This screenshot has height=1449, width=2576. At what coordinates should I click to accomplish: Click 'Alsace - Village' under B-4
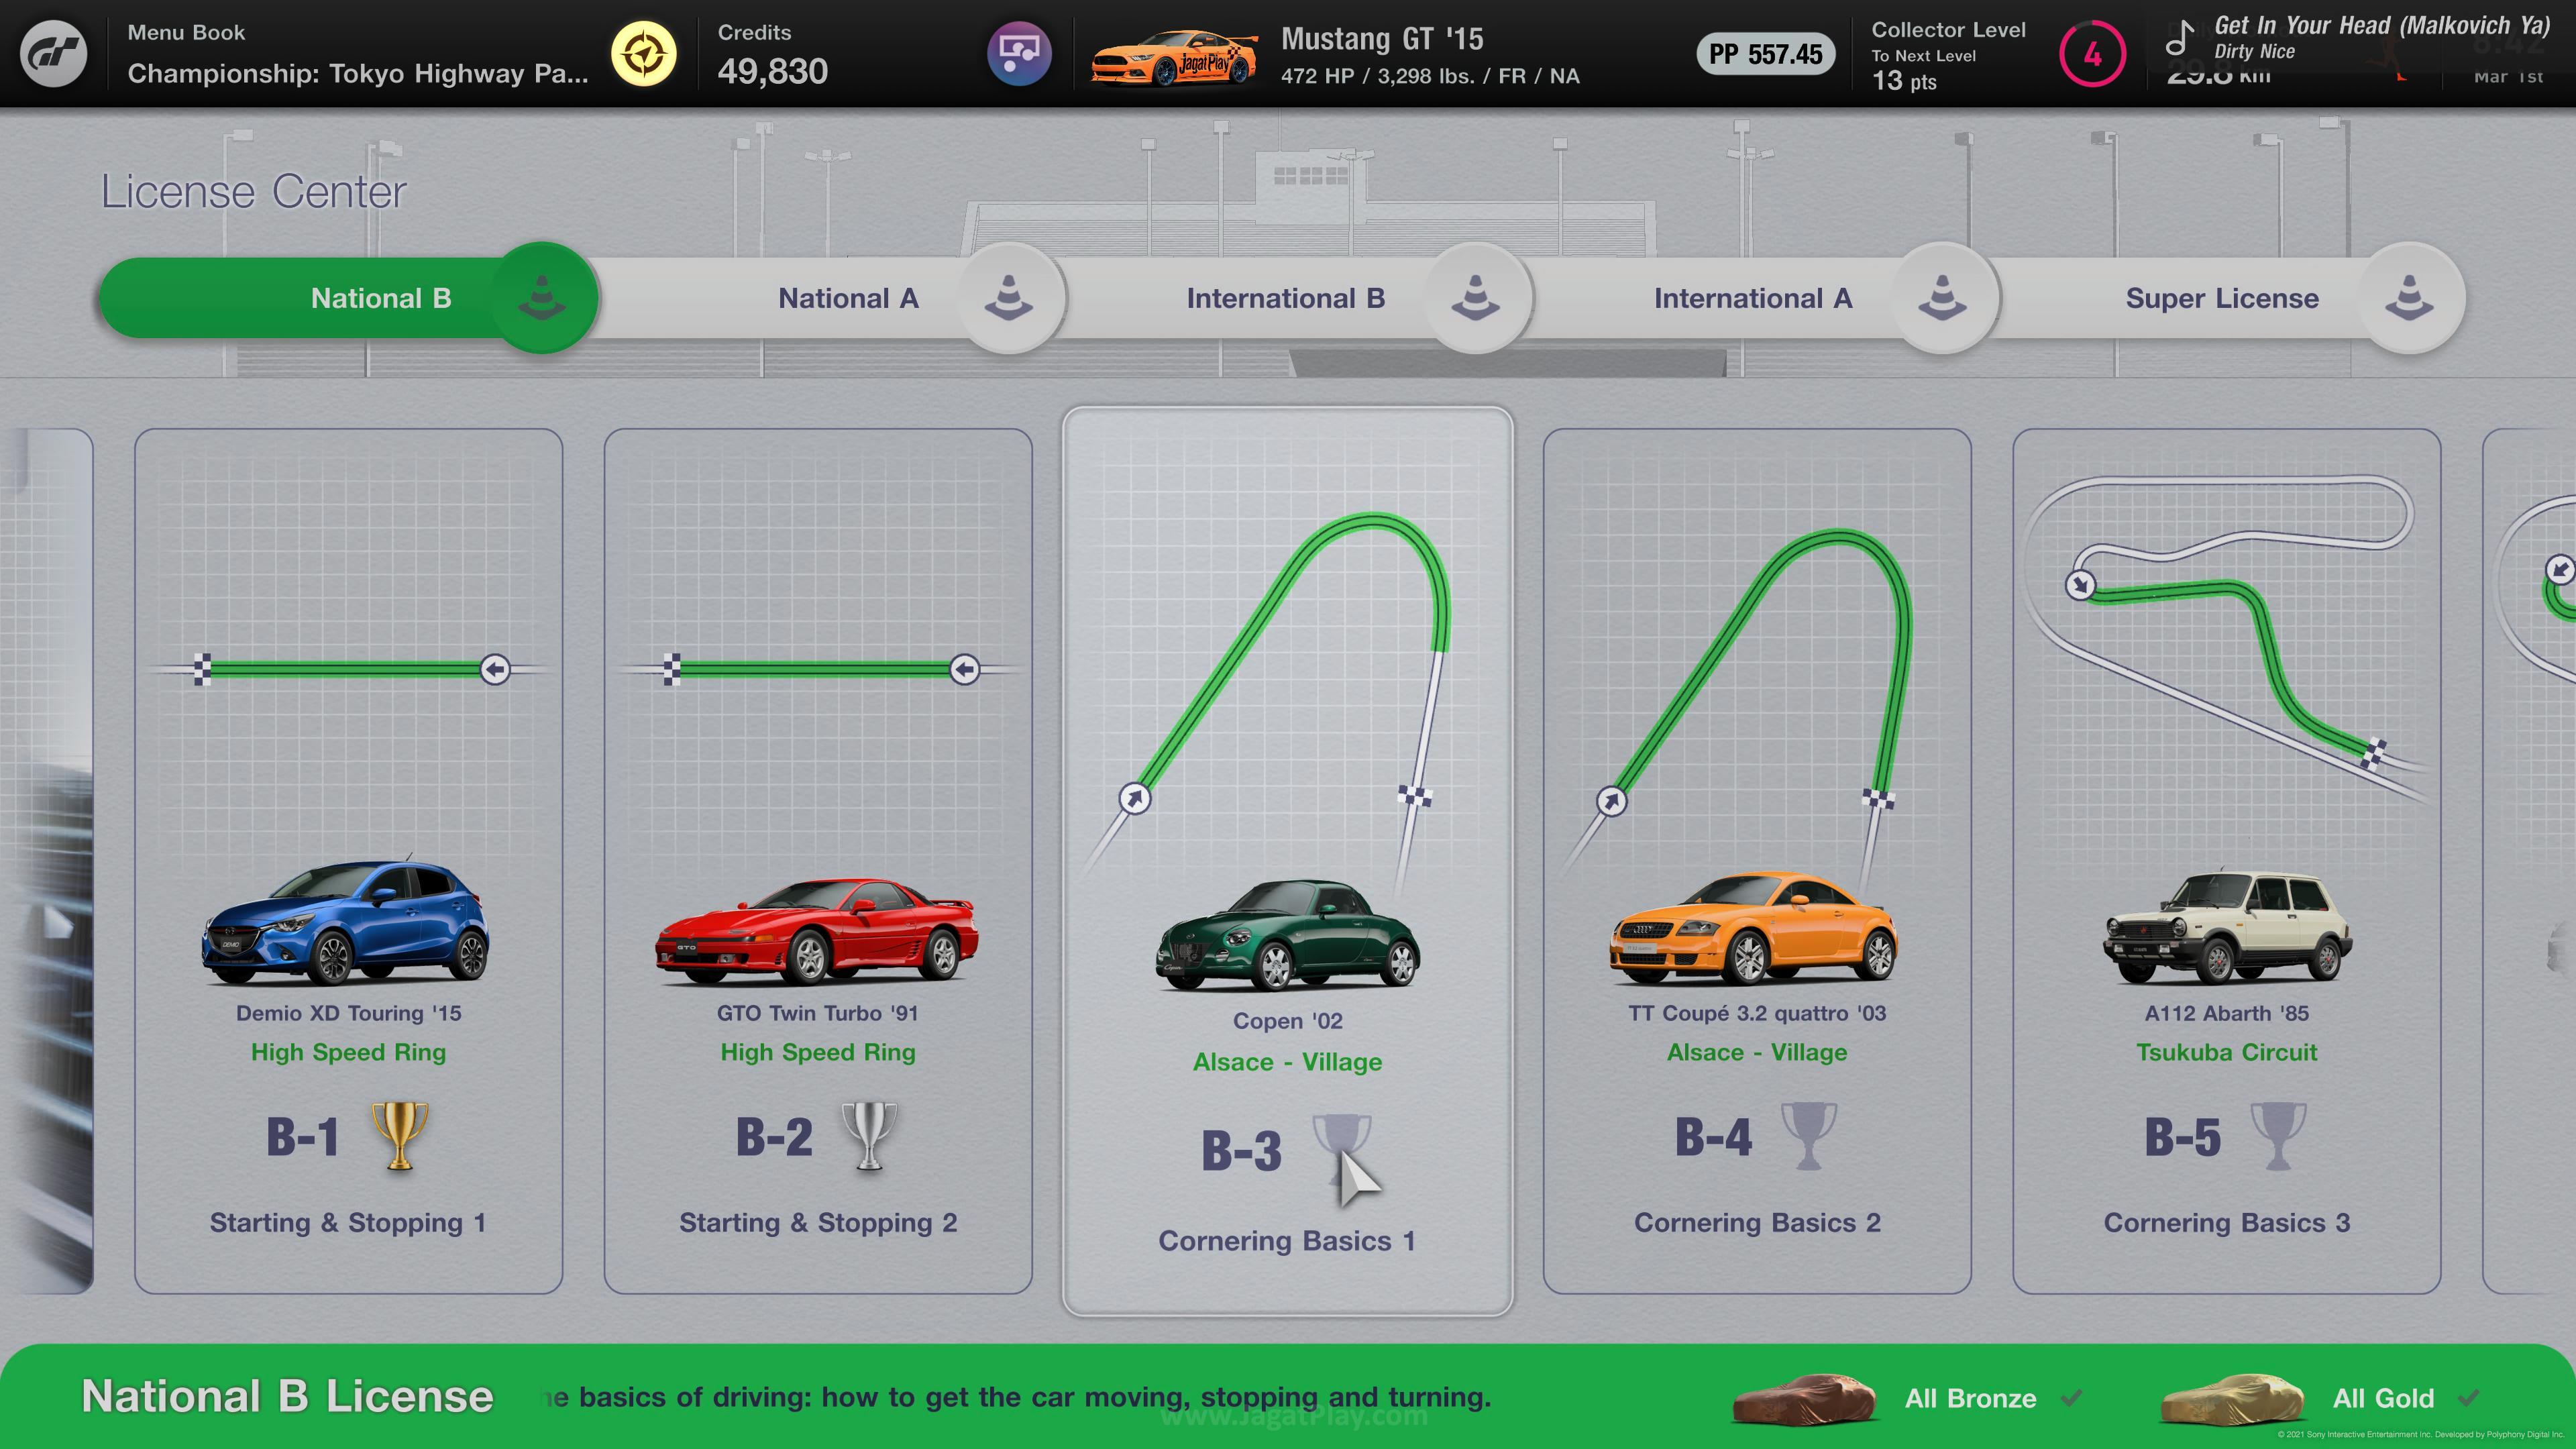(x=1757, y=1052)
